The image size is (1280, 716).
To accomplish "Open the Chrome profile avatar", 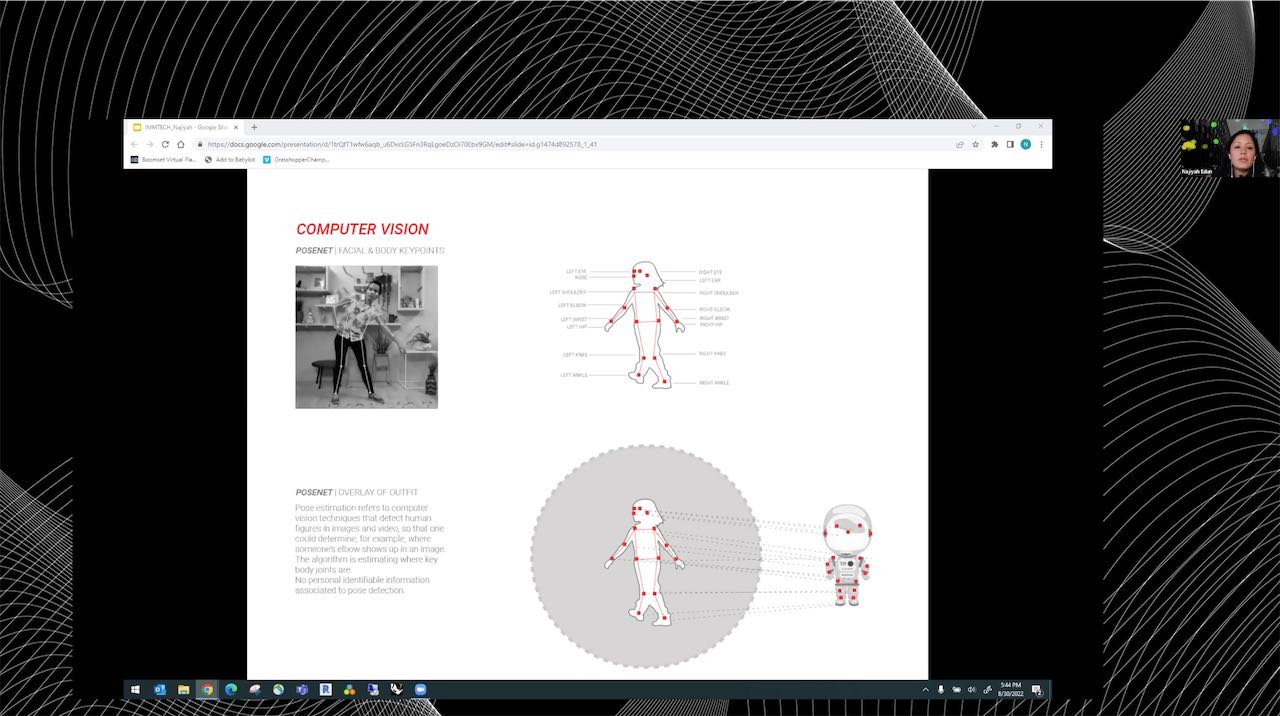I will [x=1025, y=144].
